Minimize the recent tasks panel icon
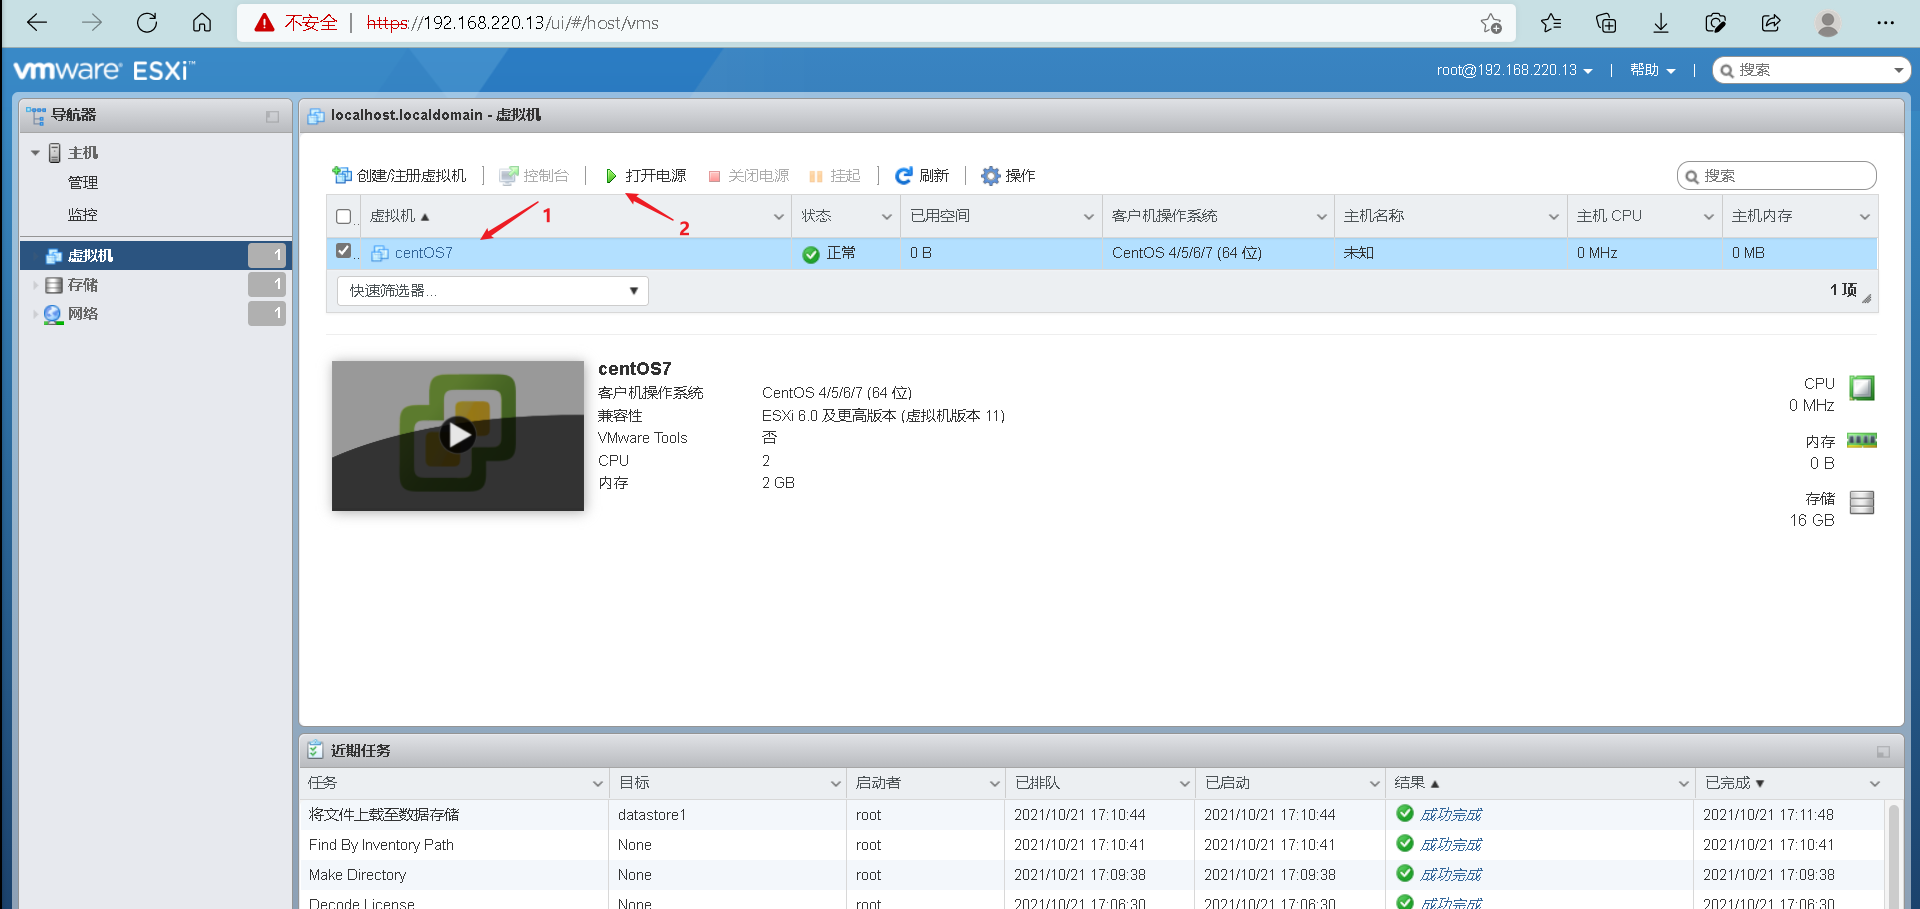Viewport: 1920px width, 909px height. pos(1883,752)
